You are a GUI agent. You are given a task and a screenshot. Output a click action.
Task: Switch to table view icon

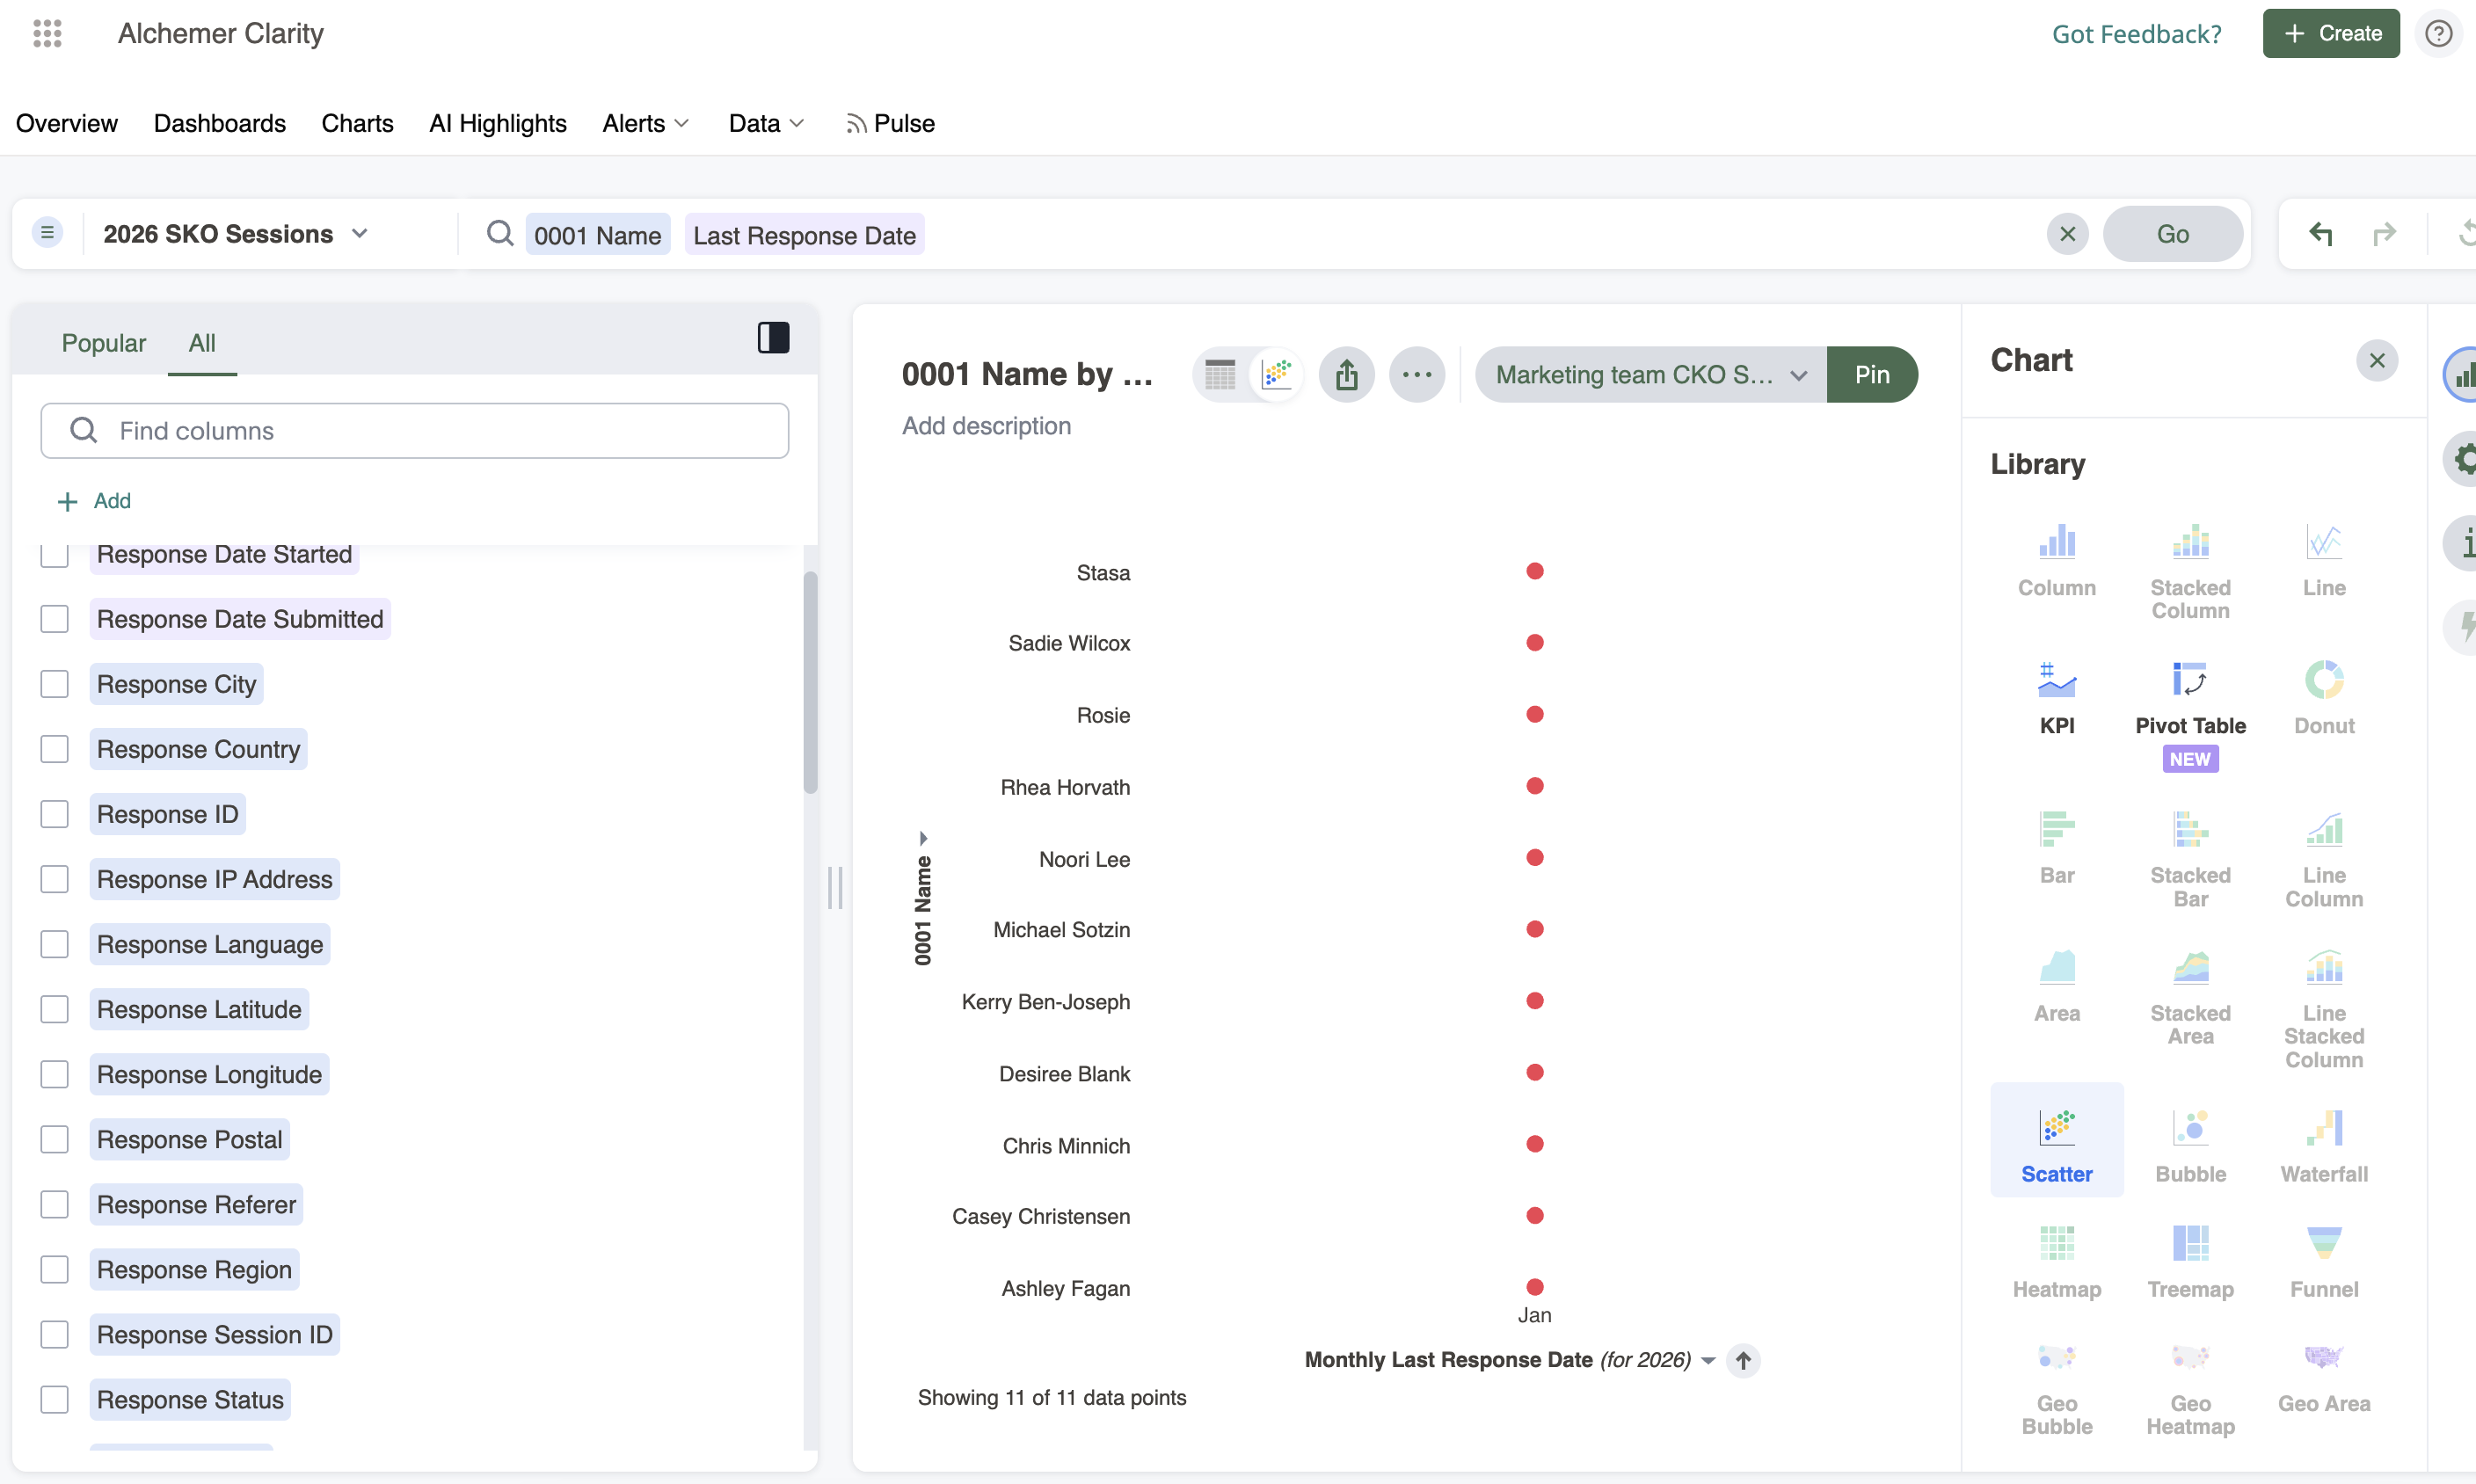(x=1220, y=375)
